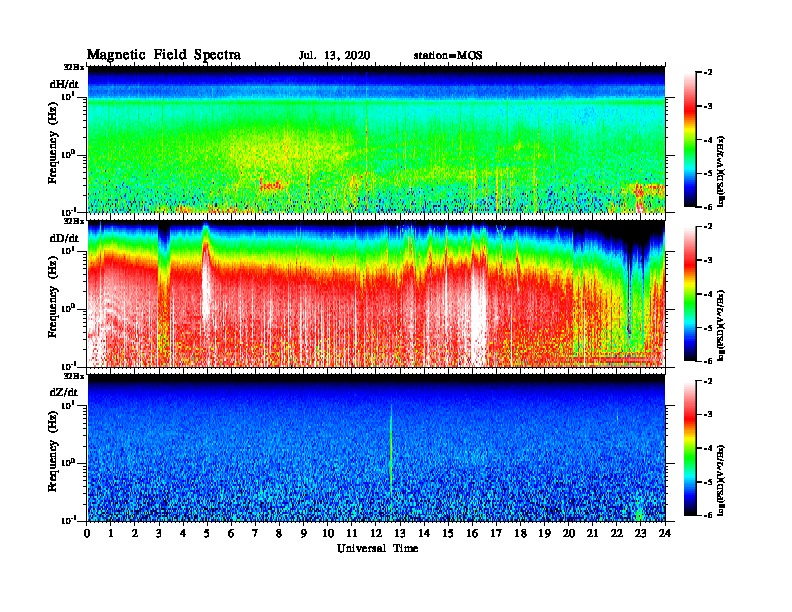Click the -5 label on the dZ/dt color bar

(x=708, y=482)
